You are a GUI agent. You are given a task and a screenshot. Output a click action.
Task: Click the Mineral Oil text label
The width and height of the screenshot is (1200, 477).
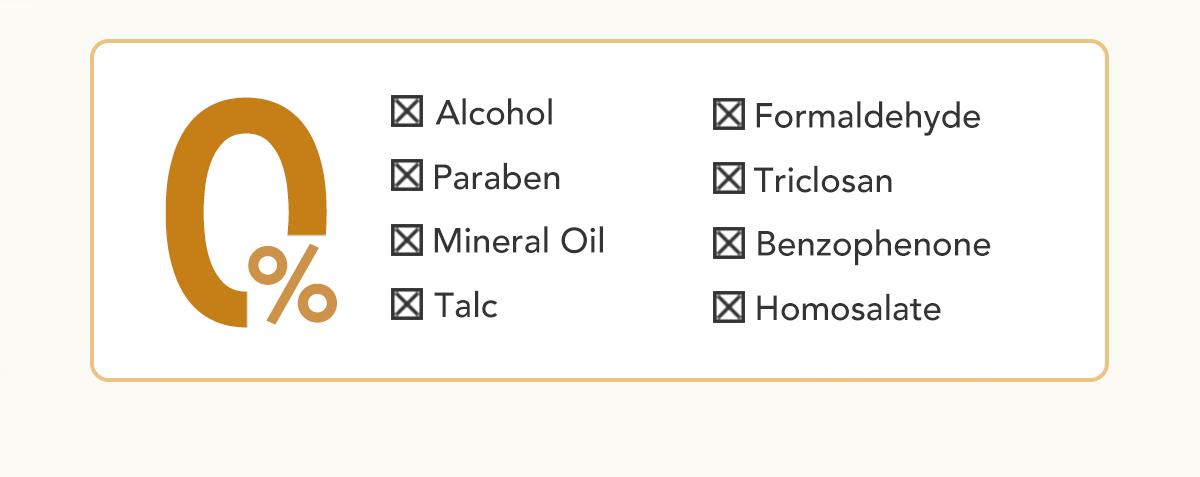tap(518, 241)
